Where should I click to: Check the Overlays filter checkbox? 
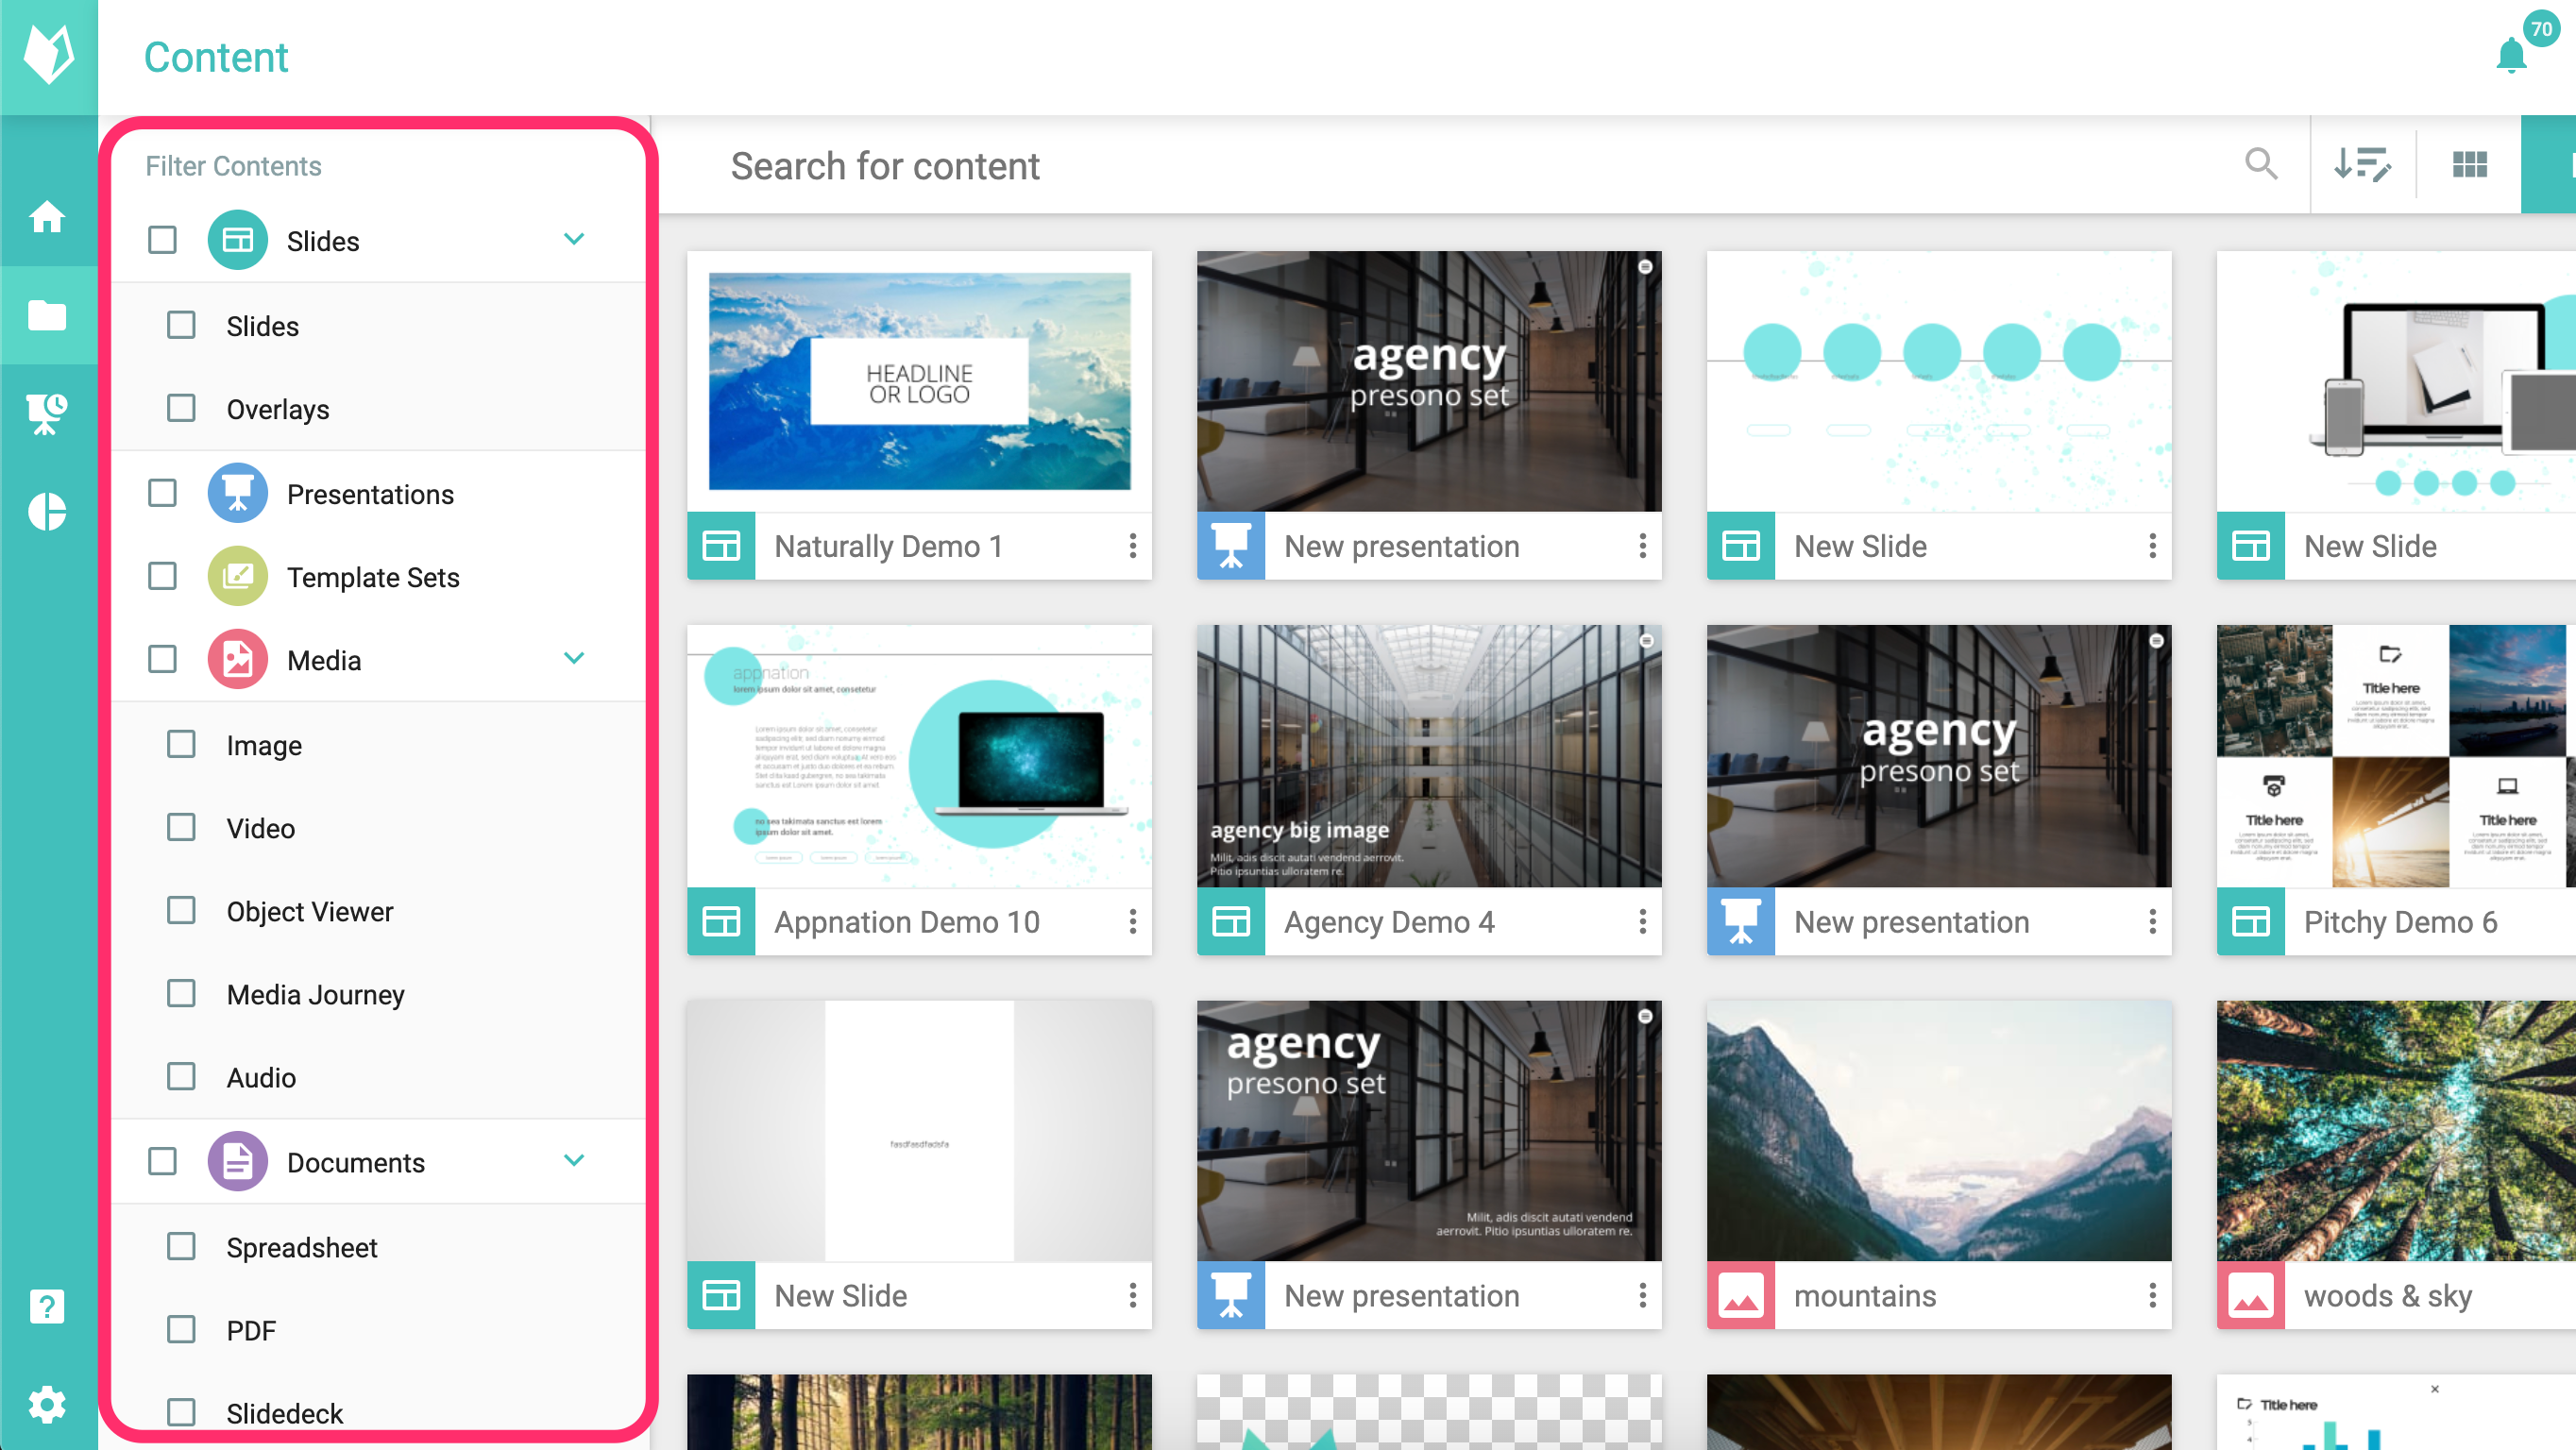pyautogui.click(x=181, y=408)
